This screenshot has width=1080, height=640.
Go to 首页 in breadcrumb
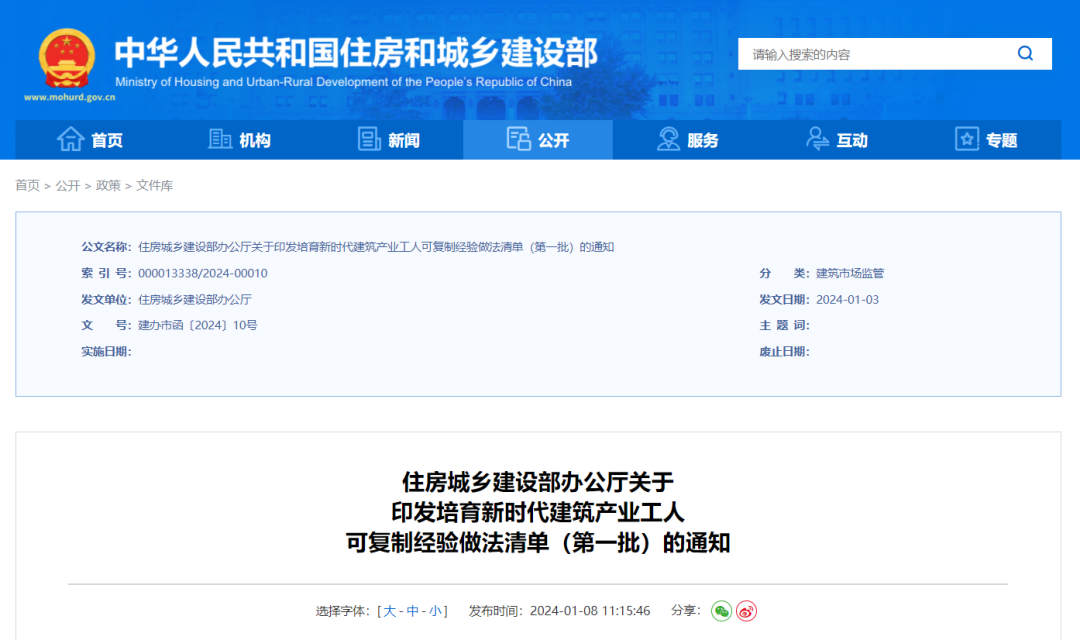coord(27,186)
